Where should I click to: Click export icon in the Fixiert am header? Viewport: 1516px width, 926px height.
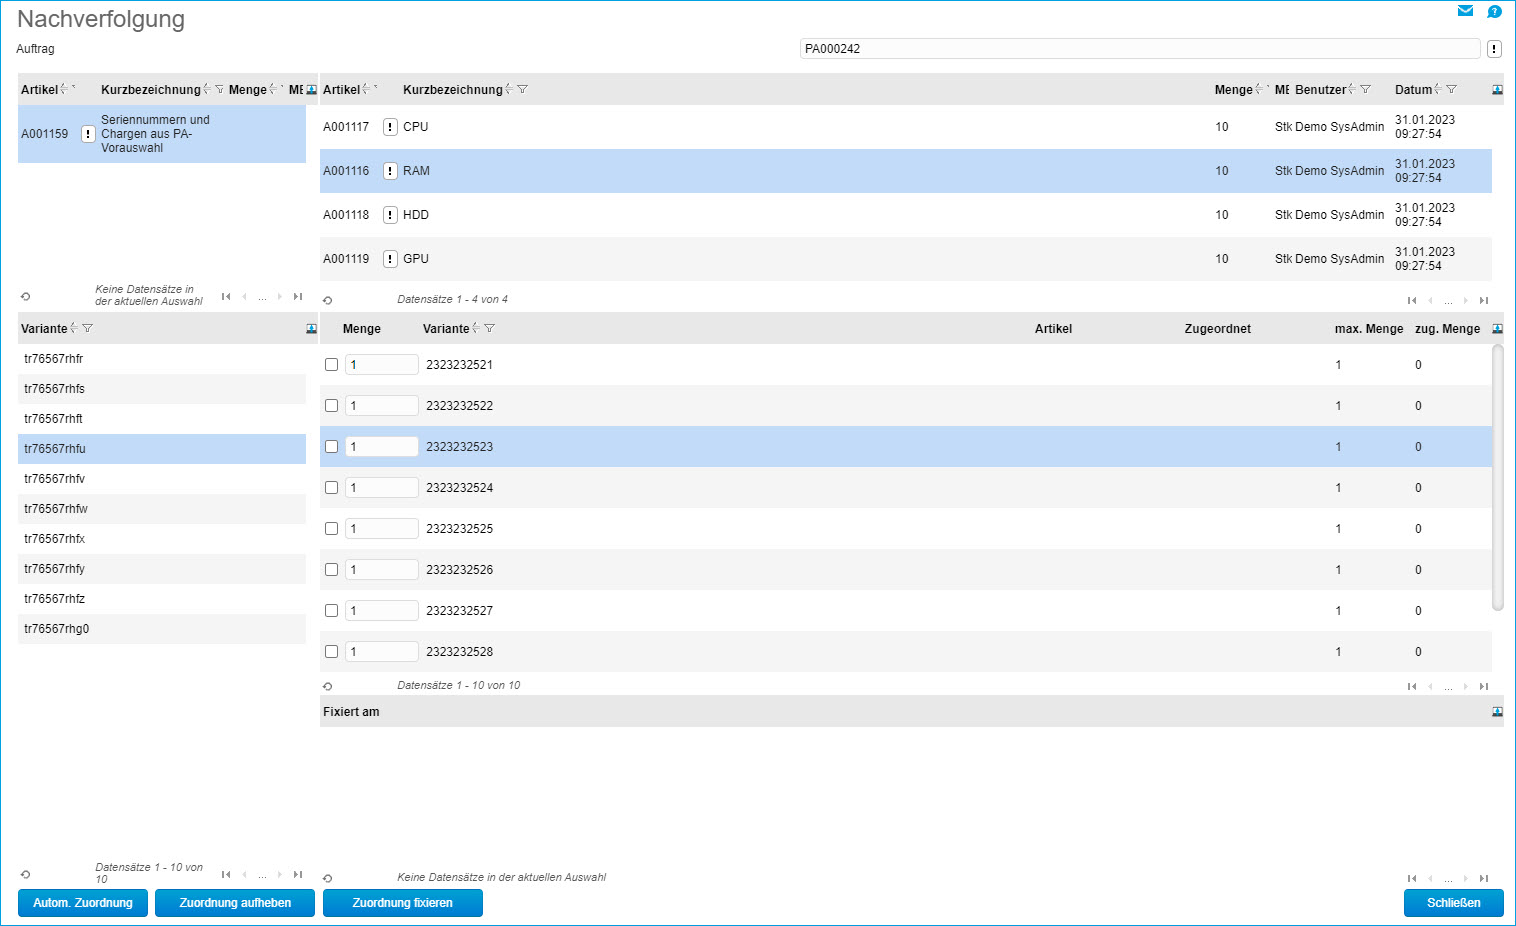pyautogui.click(x=1497, y=712)
